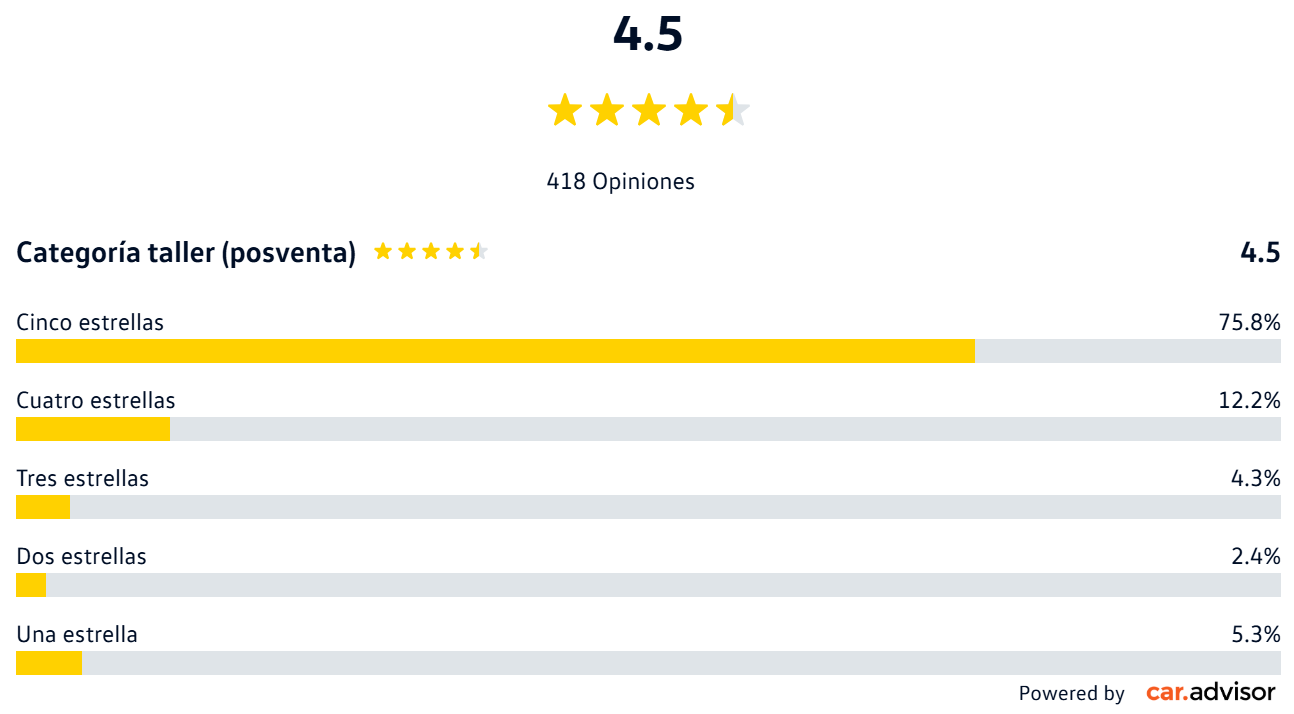
Task: Click the car.advisor logo
Action: click(1210, 692)
